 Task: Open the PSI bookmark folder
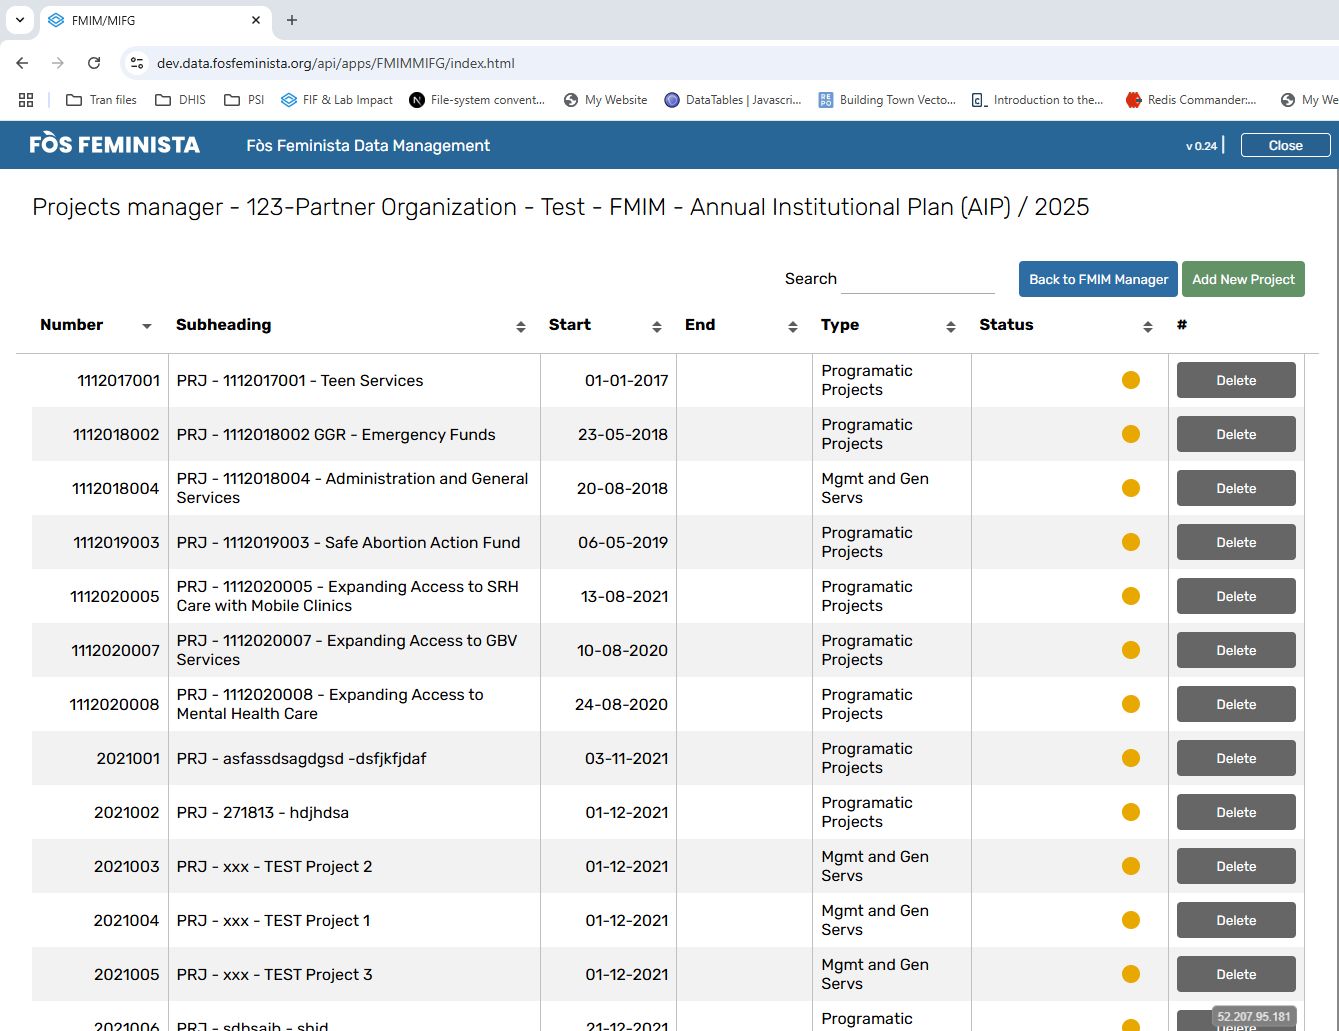(x=245, y=100)
